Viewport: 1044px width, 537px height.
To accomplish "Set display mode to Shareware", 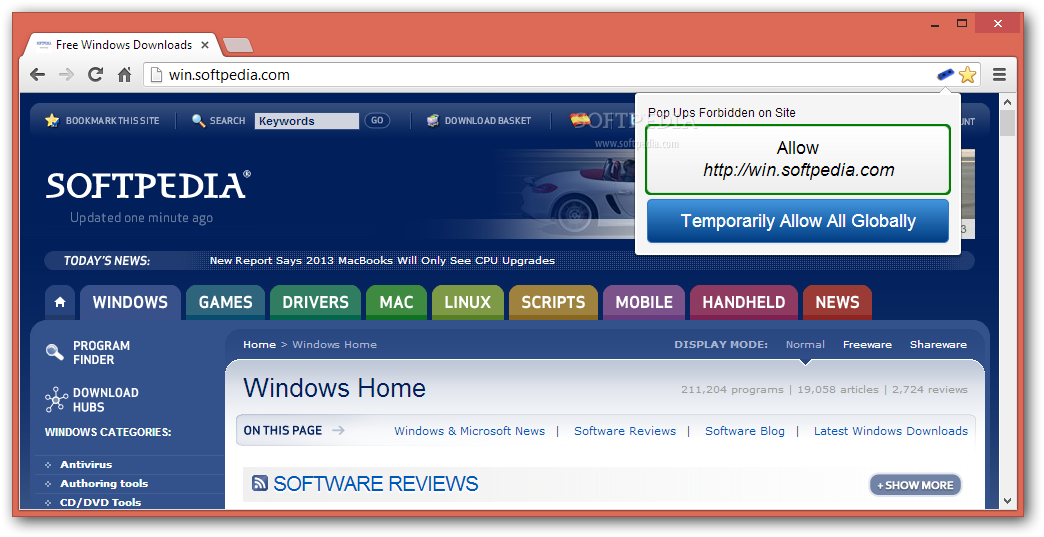I will tap(938, 345).
